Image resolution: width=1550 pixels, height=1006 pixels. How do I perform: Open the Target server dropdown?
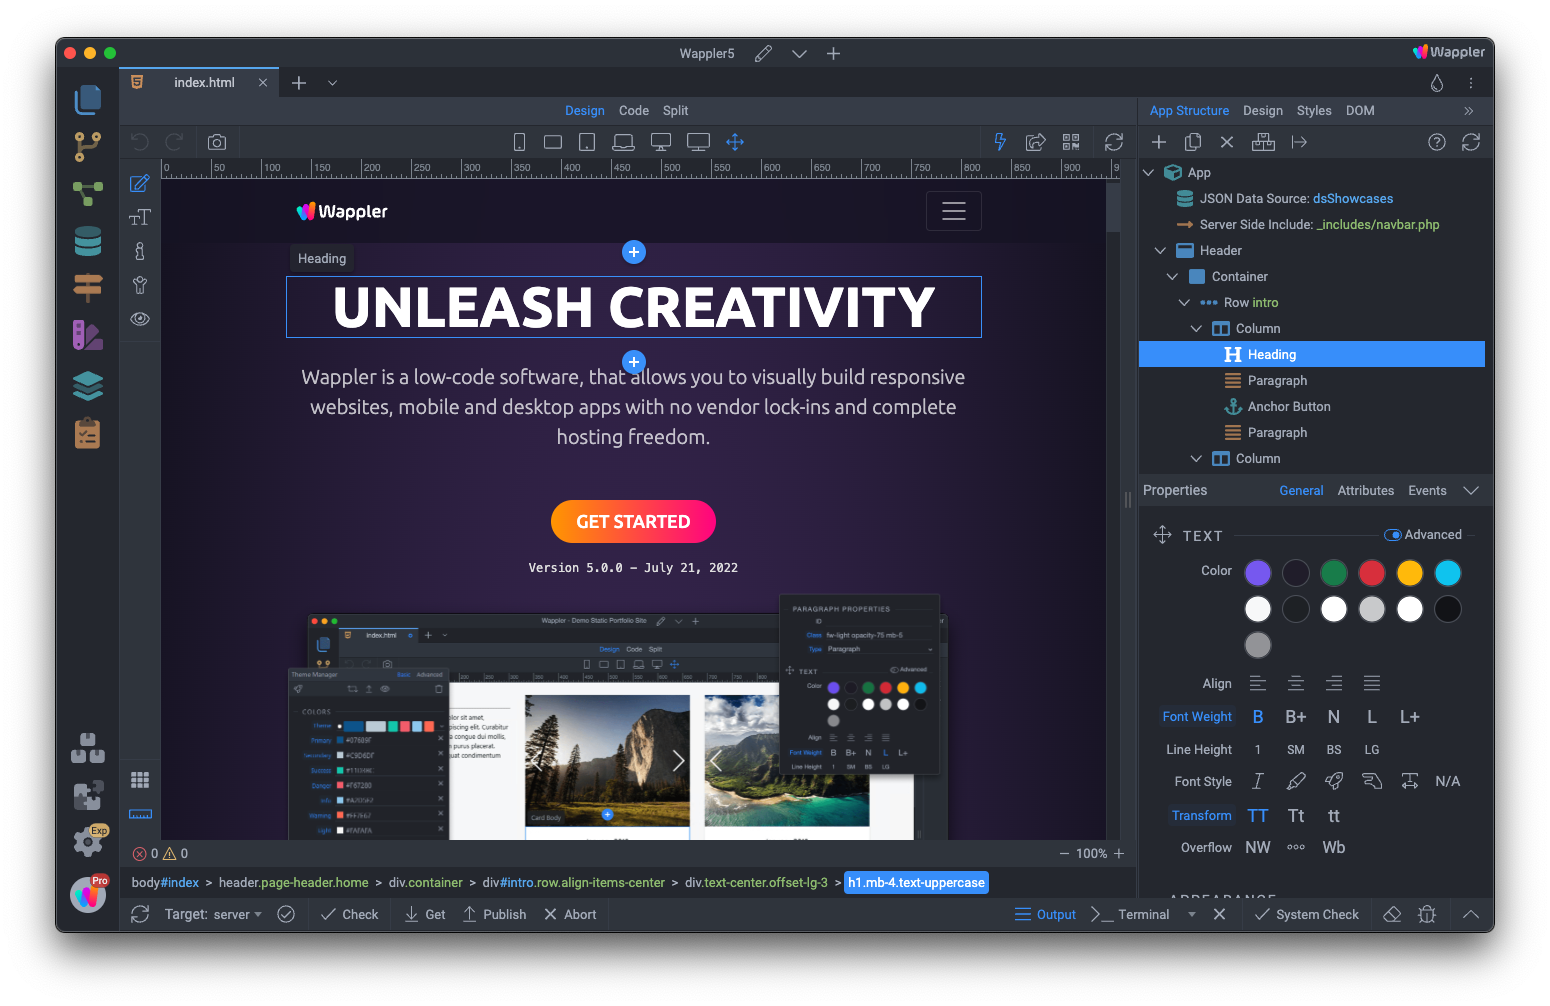click(x=213, y=914)
